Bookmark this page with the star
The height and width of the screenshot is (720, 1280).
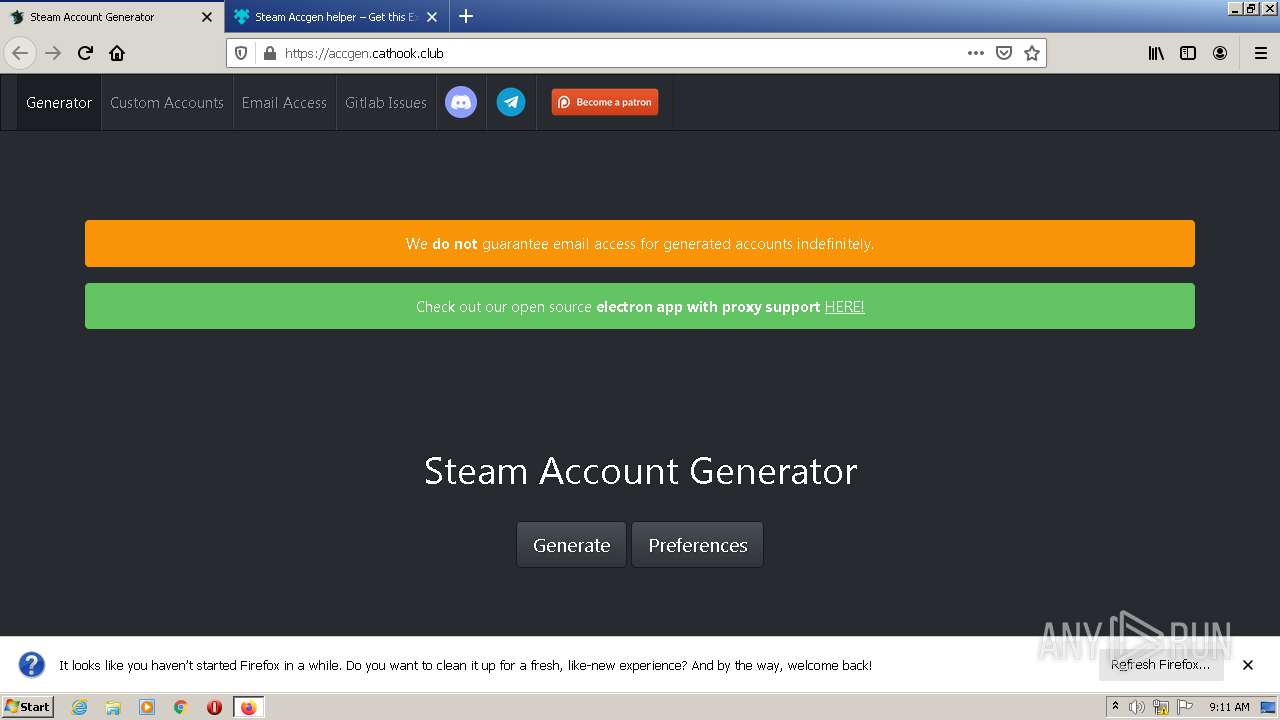[1032, 53]
